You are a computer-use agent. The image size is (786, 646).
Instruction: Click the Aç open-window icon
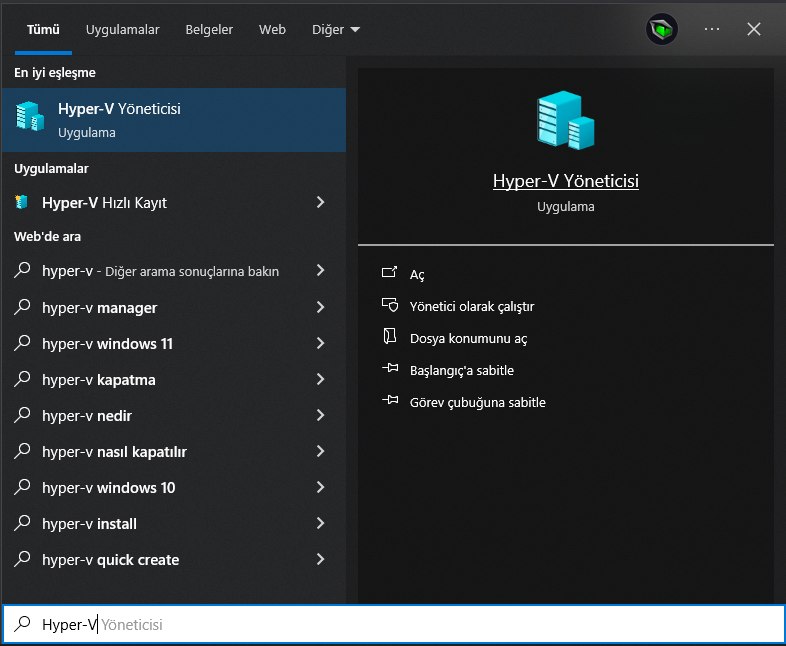click(389, 272)
